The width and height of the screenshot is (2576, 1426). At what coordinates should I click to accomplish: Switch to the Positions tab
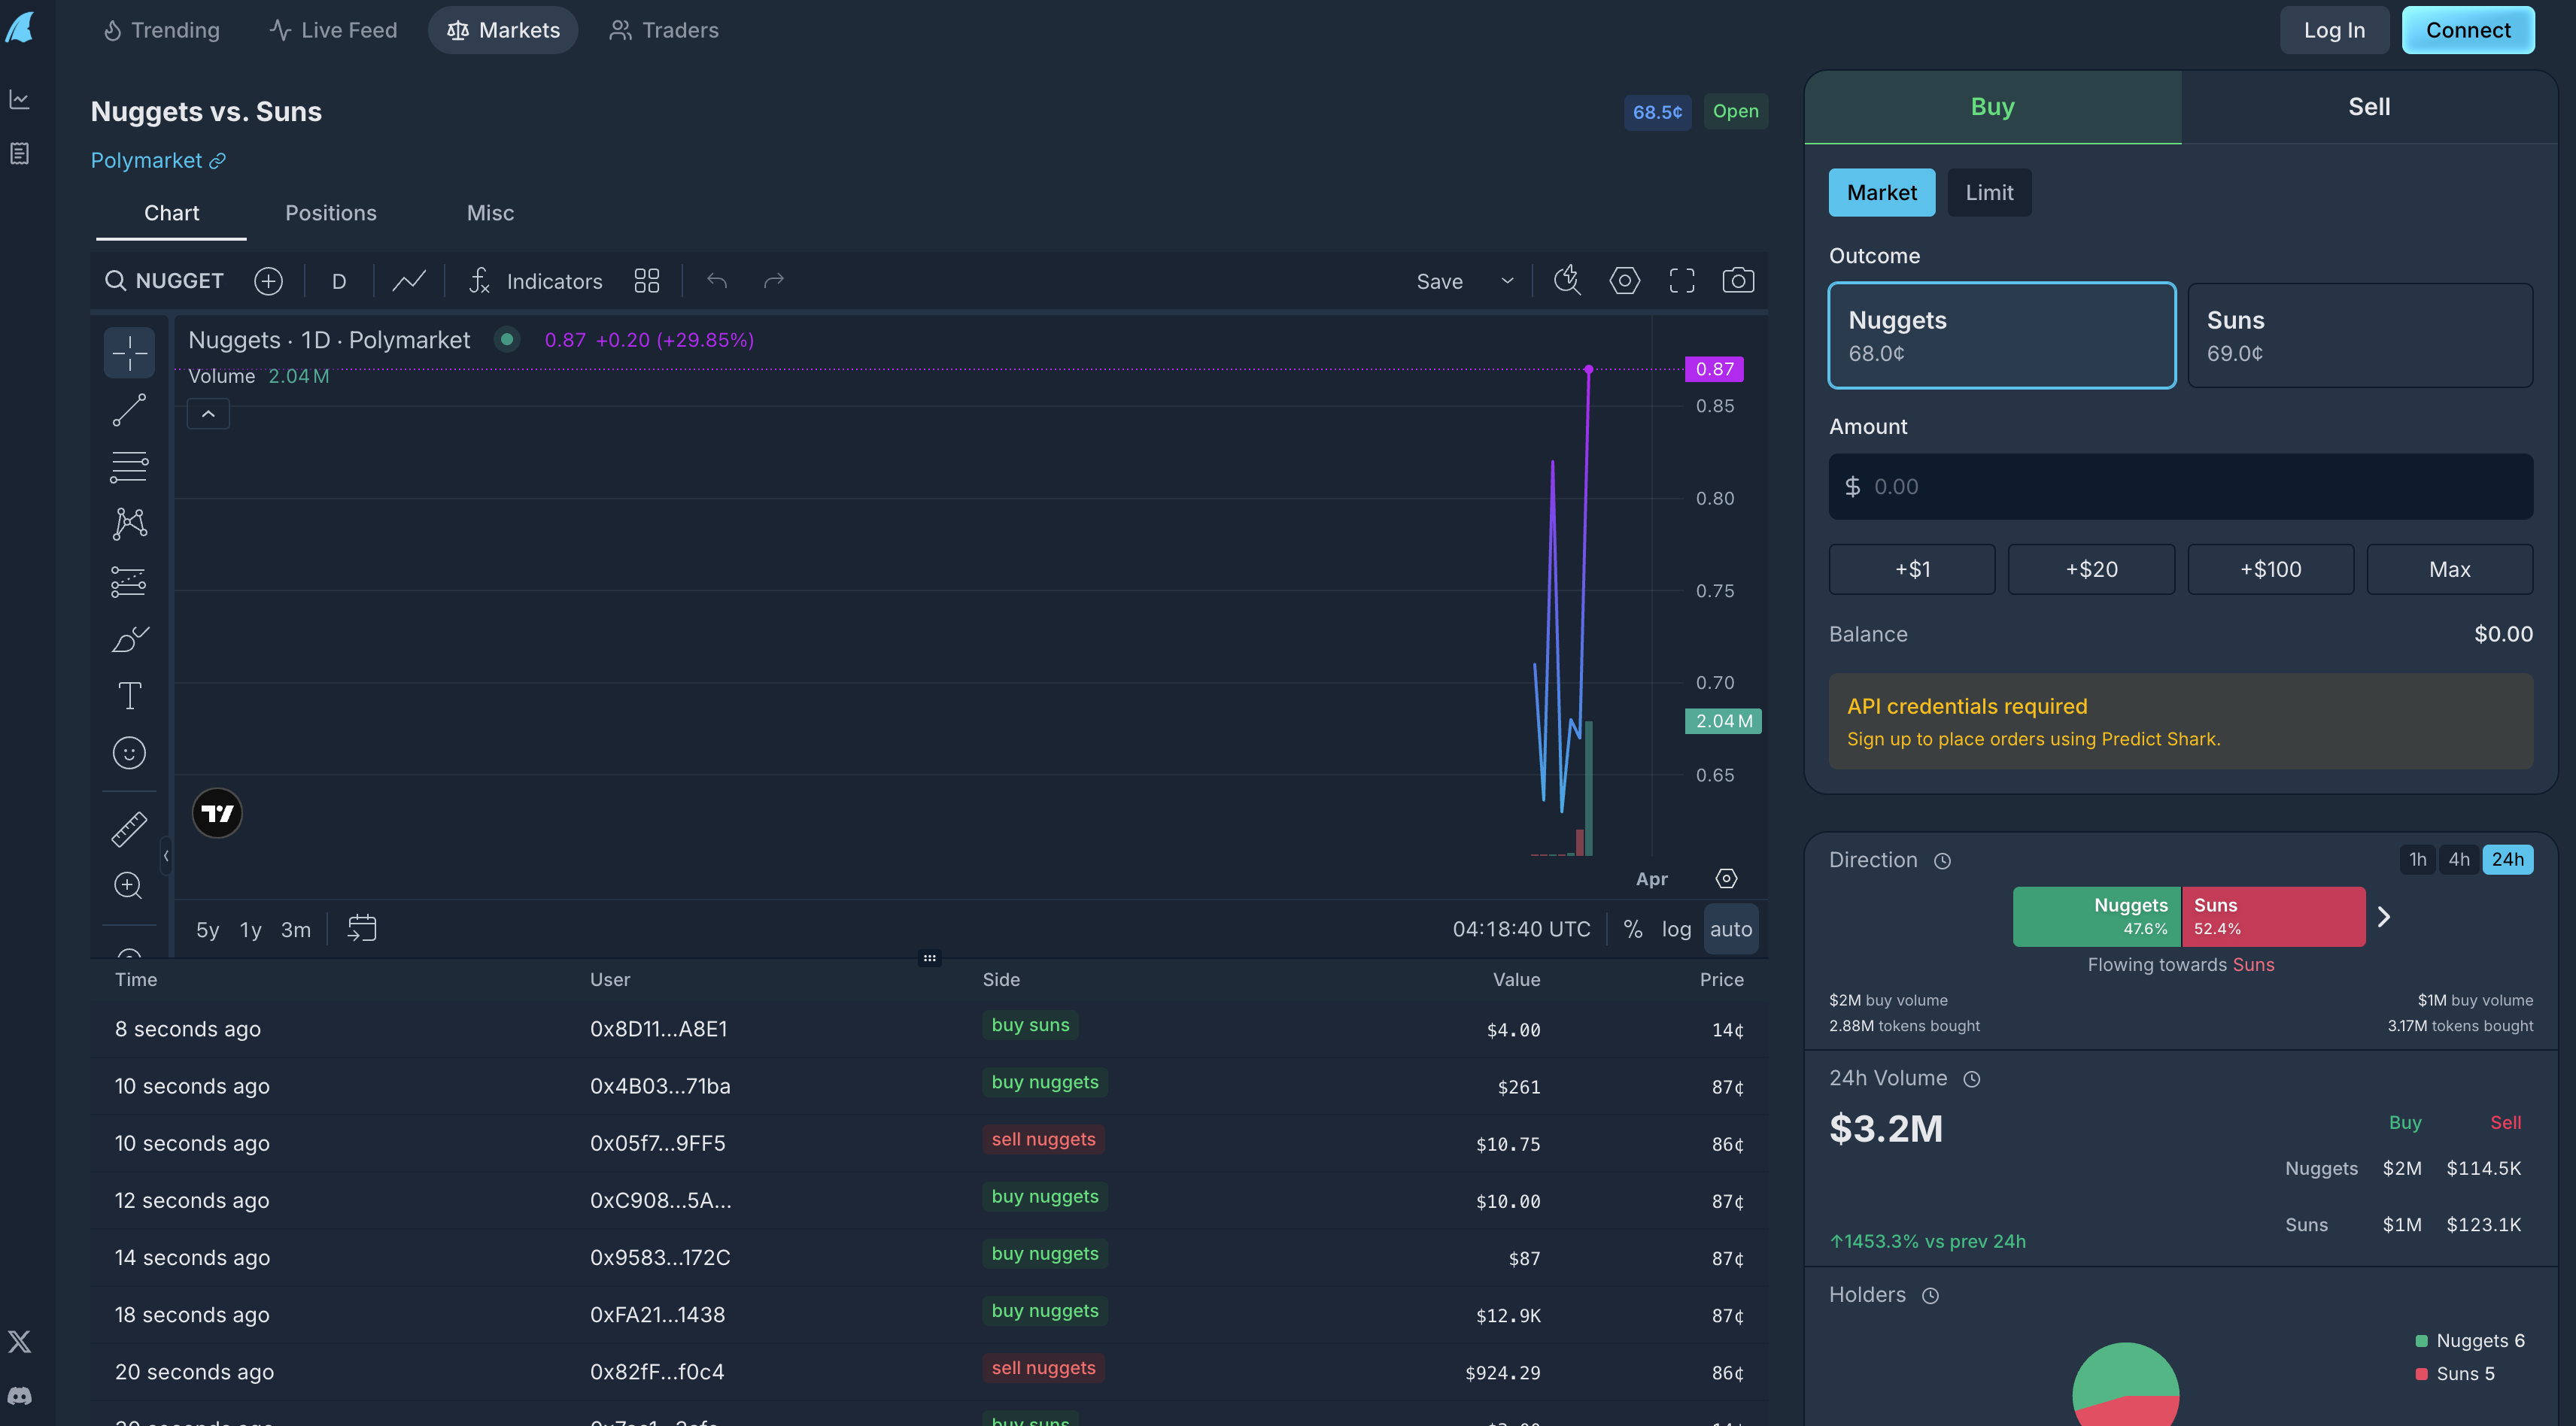(331, 213)
